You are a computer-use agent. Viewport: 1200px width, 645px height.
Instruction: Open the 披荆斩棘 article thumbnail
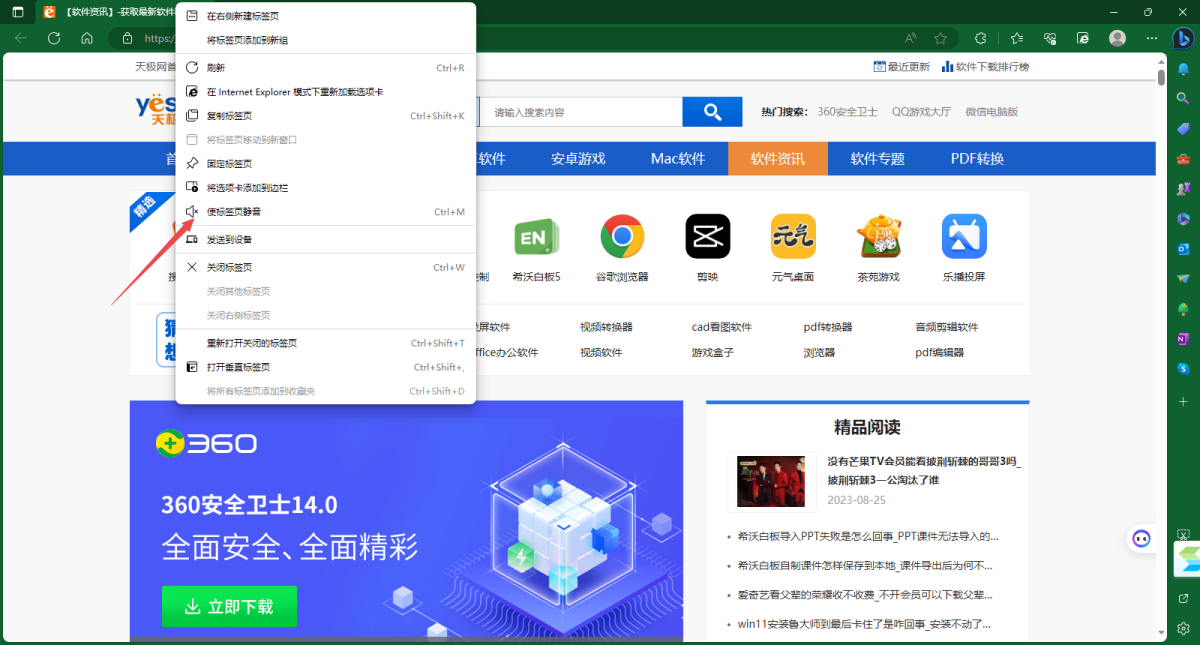771,482
